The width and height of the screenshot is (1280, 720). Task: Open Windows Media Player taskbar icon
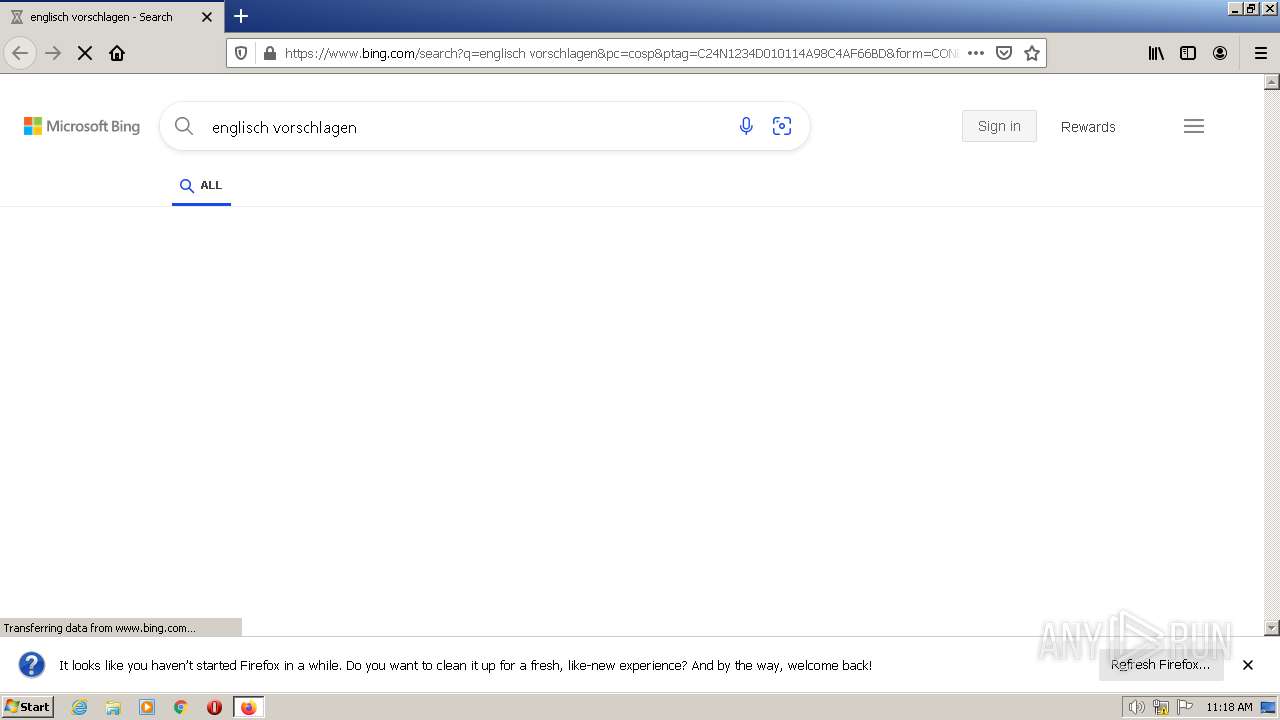(x=147, y=707)
